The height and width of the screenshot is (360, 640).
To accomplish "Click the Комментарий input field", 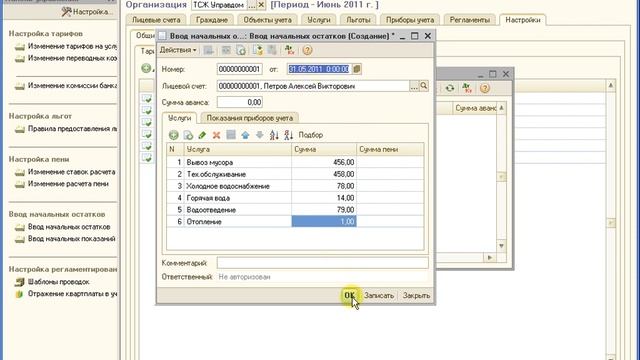I will pos(322,263).
